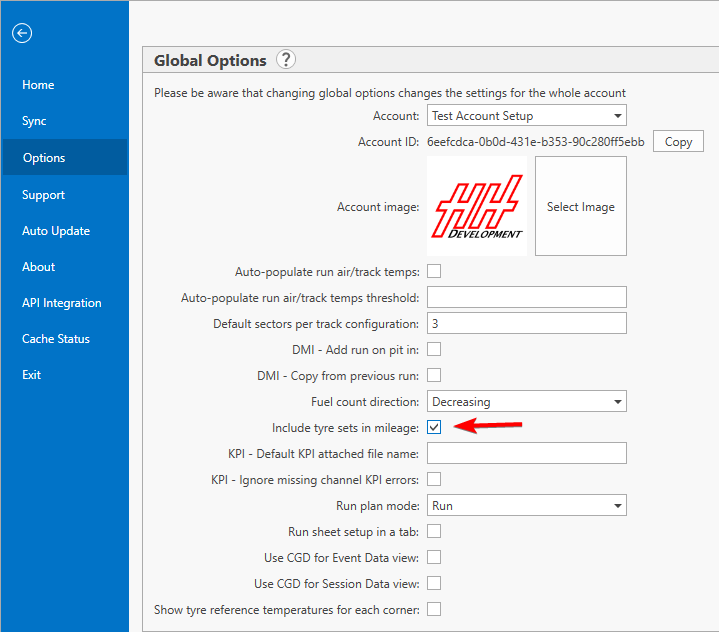Enable Auto-populate run air/track temps checkbox
The width and height of the screenshot is (719, 632).
tap(434, 271)
